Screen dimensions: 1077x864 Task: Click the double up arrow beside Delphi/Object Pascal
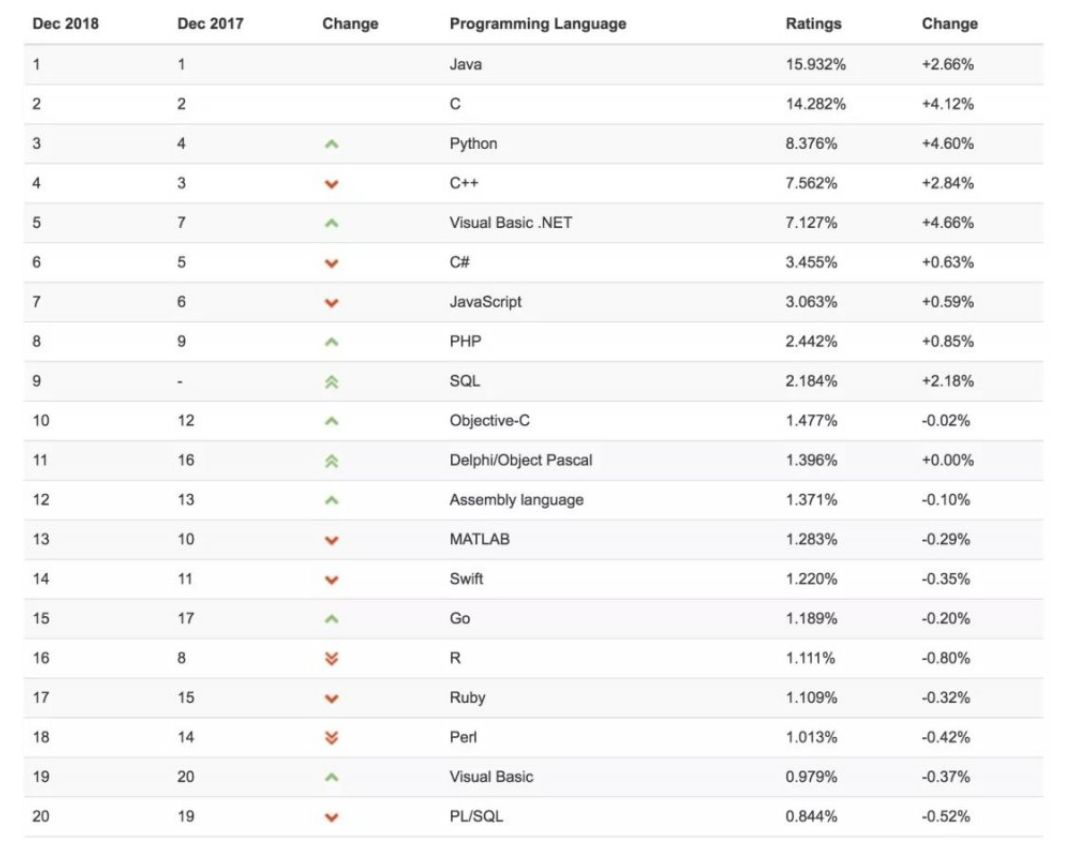332,461
